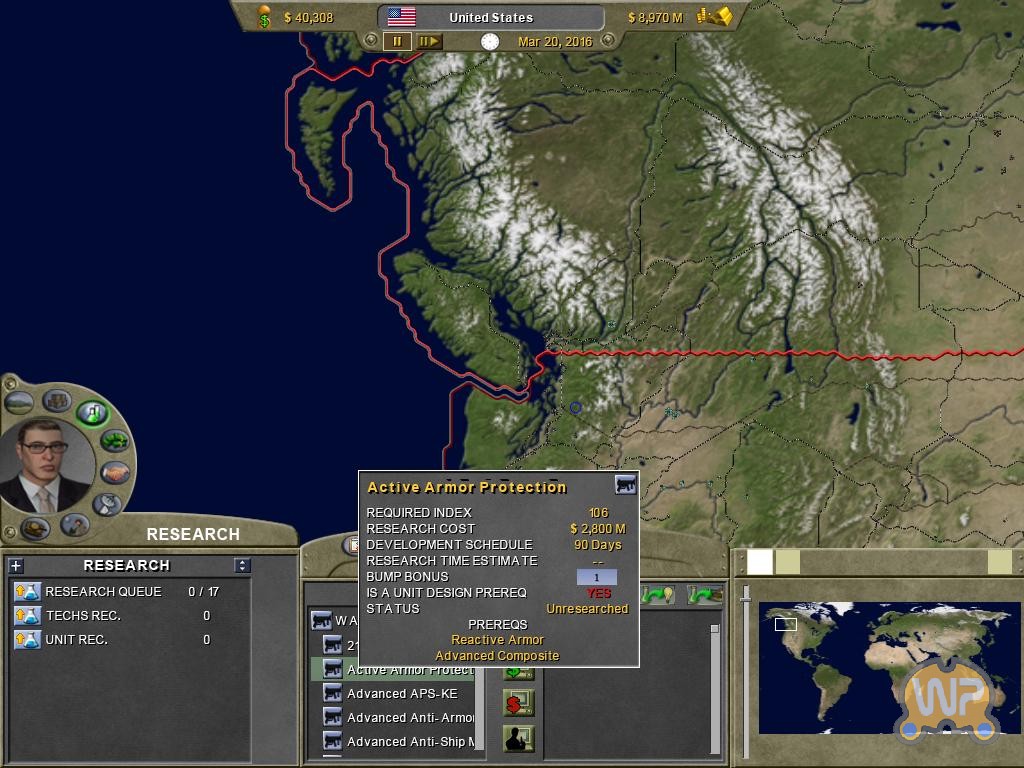Open the Research Queue entry
Image resolution: width=1024 pixels, height=768 pixels.
[x=102, y=592]
